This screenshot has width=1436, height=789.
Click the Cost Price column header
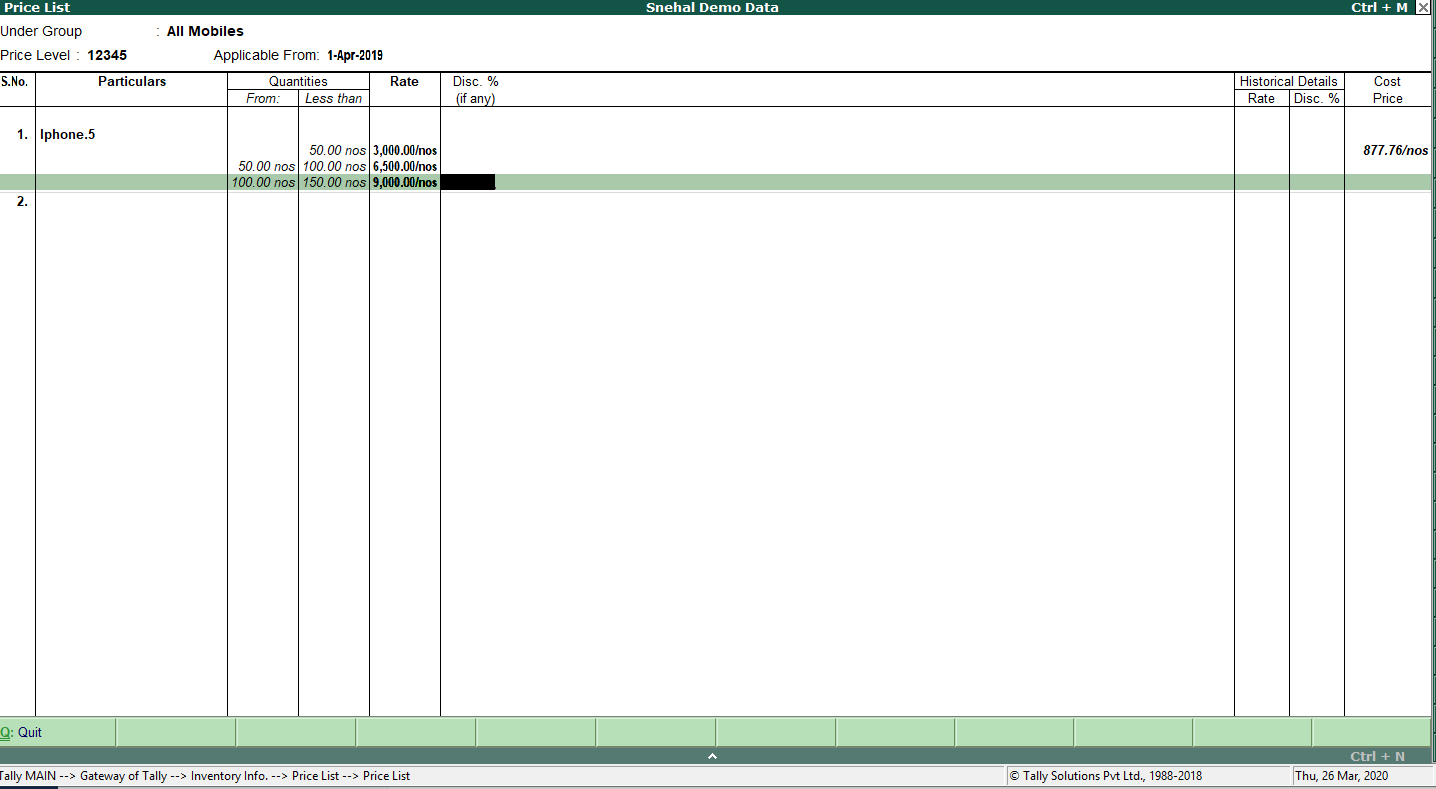pos(1387,90)
